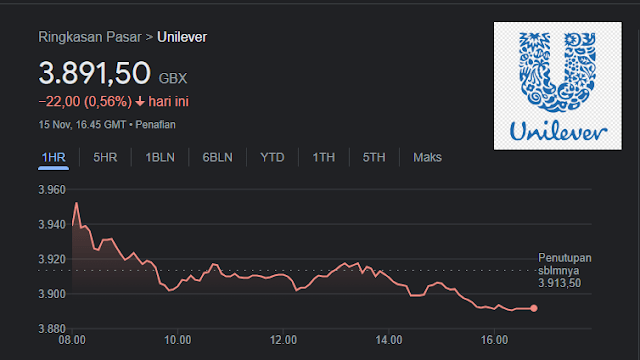This screenshot has height=360, width=640.
Task: Click the 08.00 time axis label
Action: point(72,340)
